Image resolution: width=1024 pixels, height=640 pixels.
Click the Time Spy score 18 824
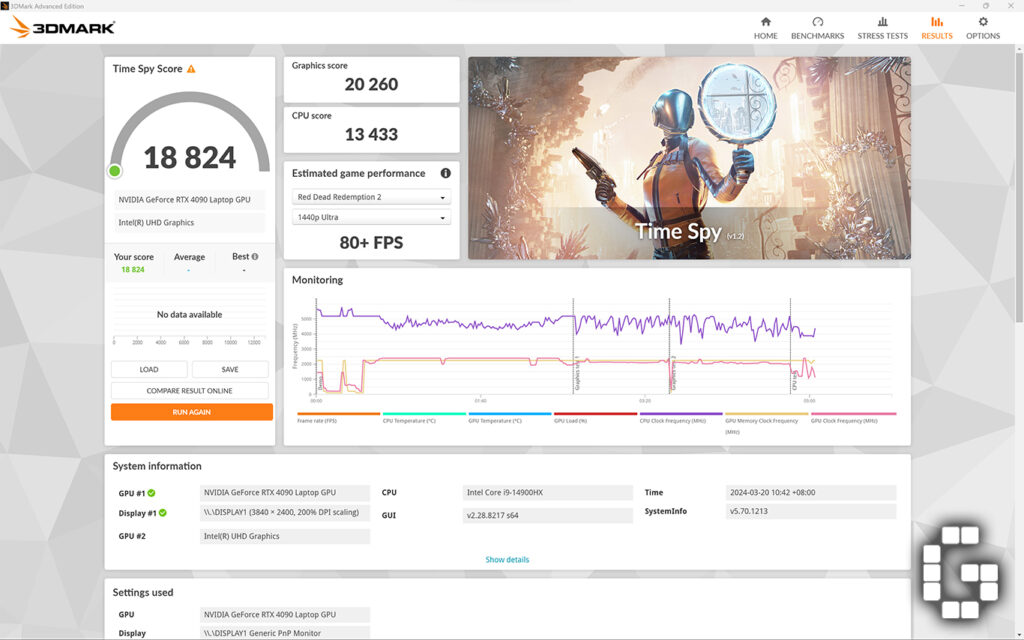189,157
